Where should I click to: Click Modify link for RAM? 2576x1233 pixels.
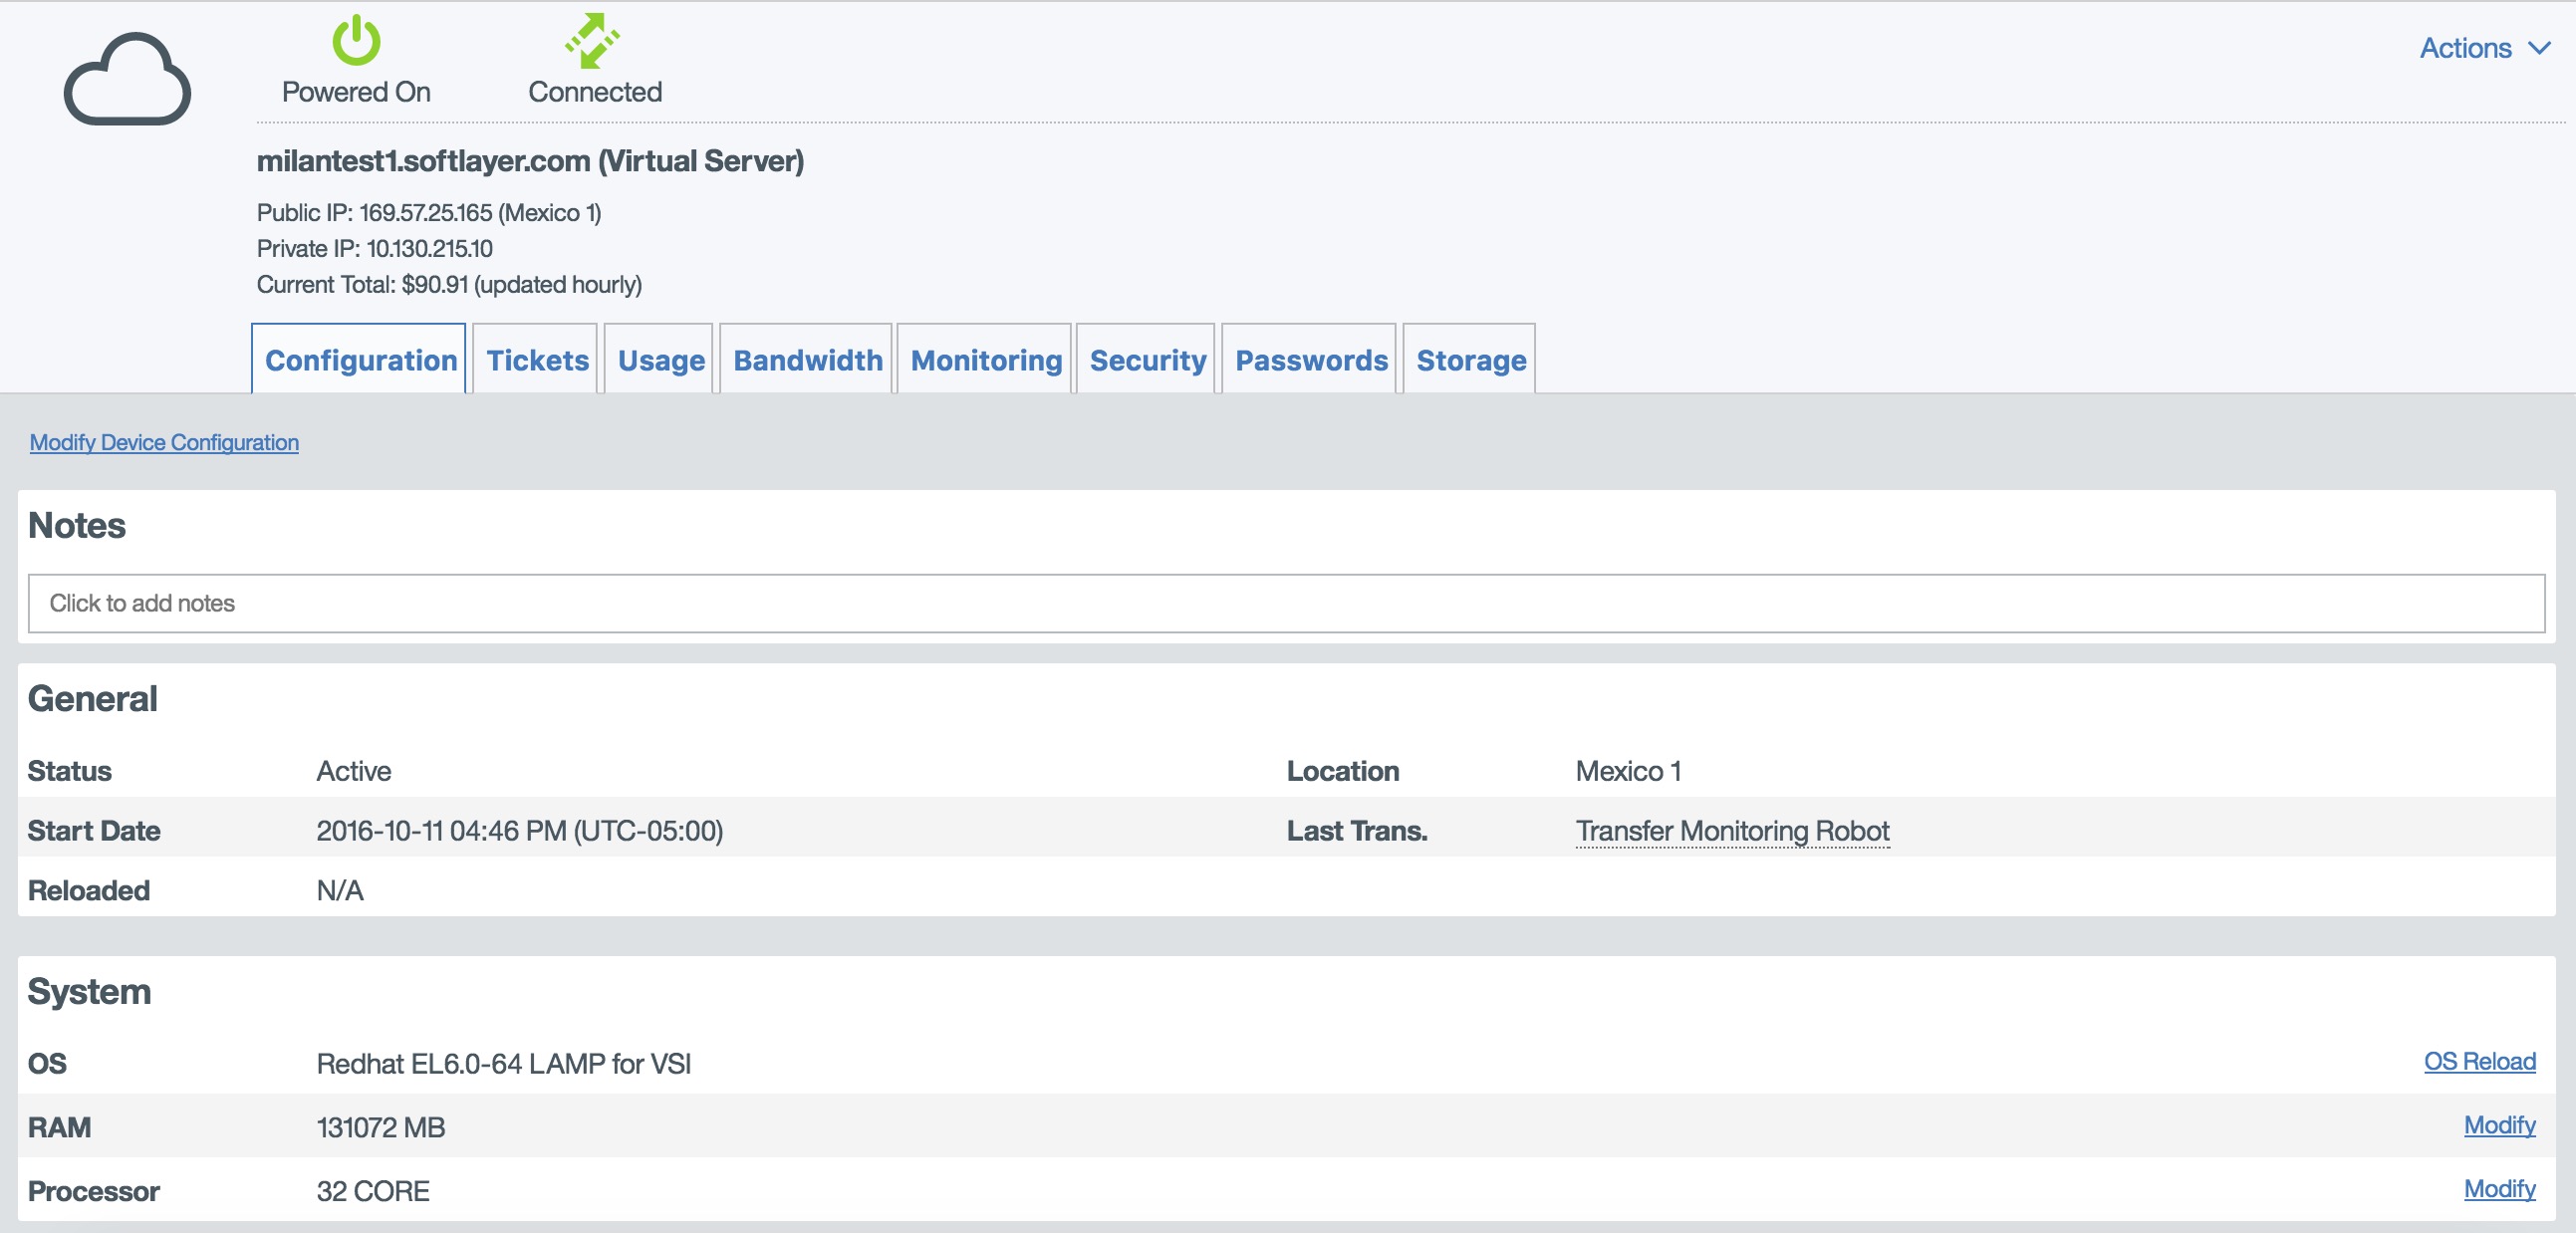point(2498,1125)
